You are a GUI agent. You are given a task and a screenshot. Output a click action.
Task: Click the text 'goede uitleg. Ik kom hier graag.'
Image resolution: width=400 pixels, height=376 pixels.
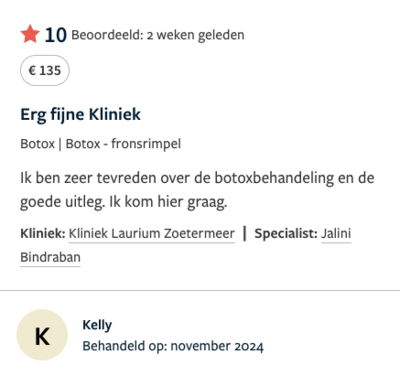[x=124, y=202]
